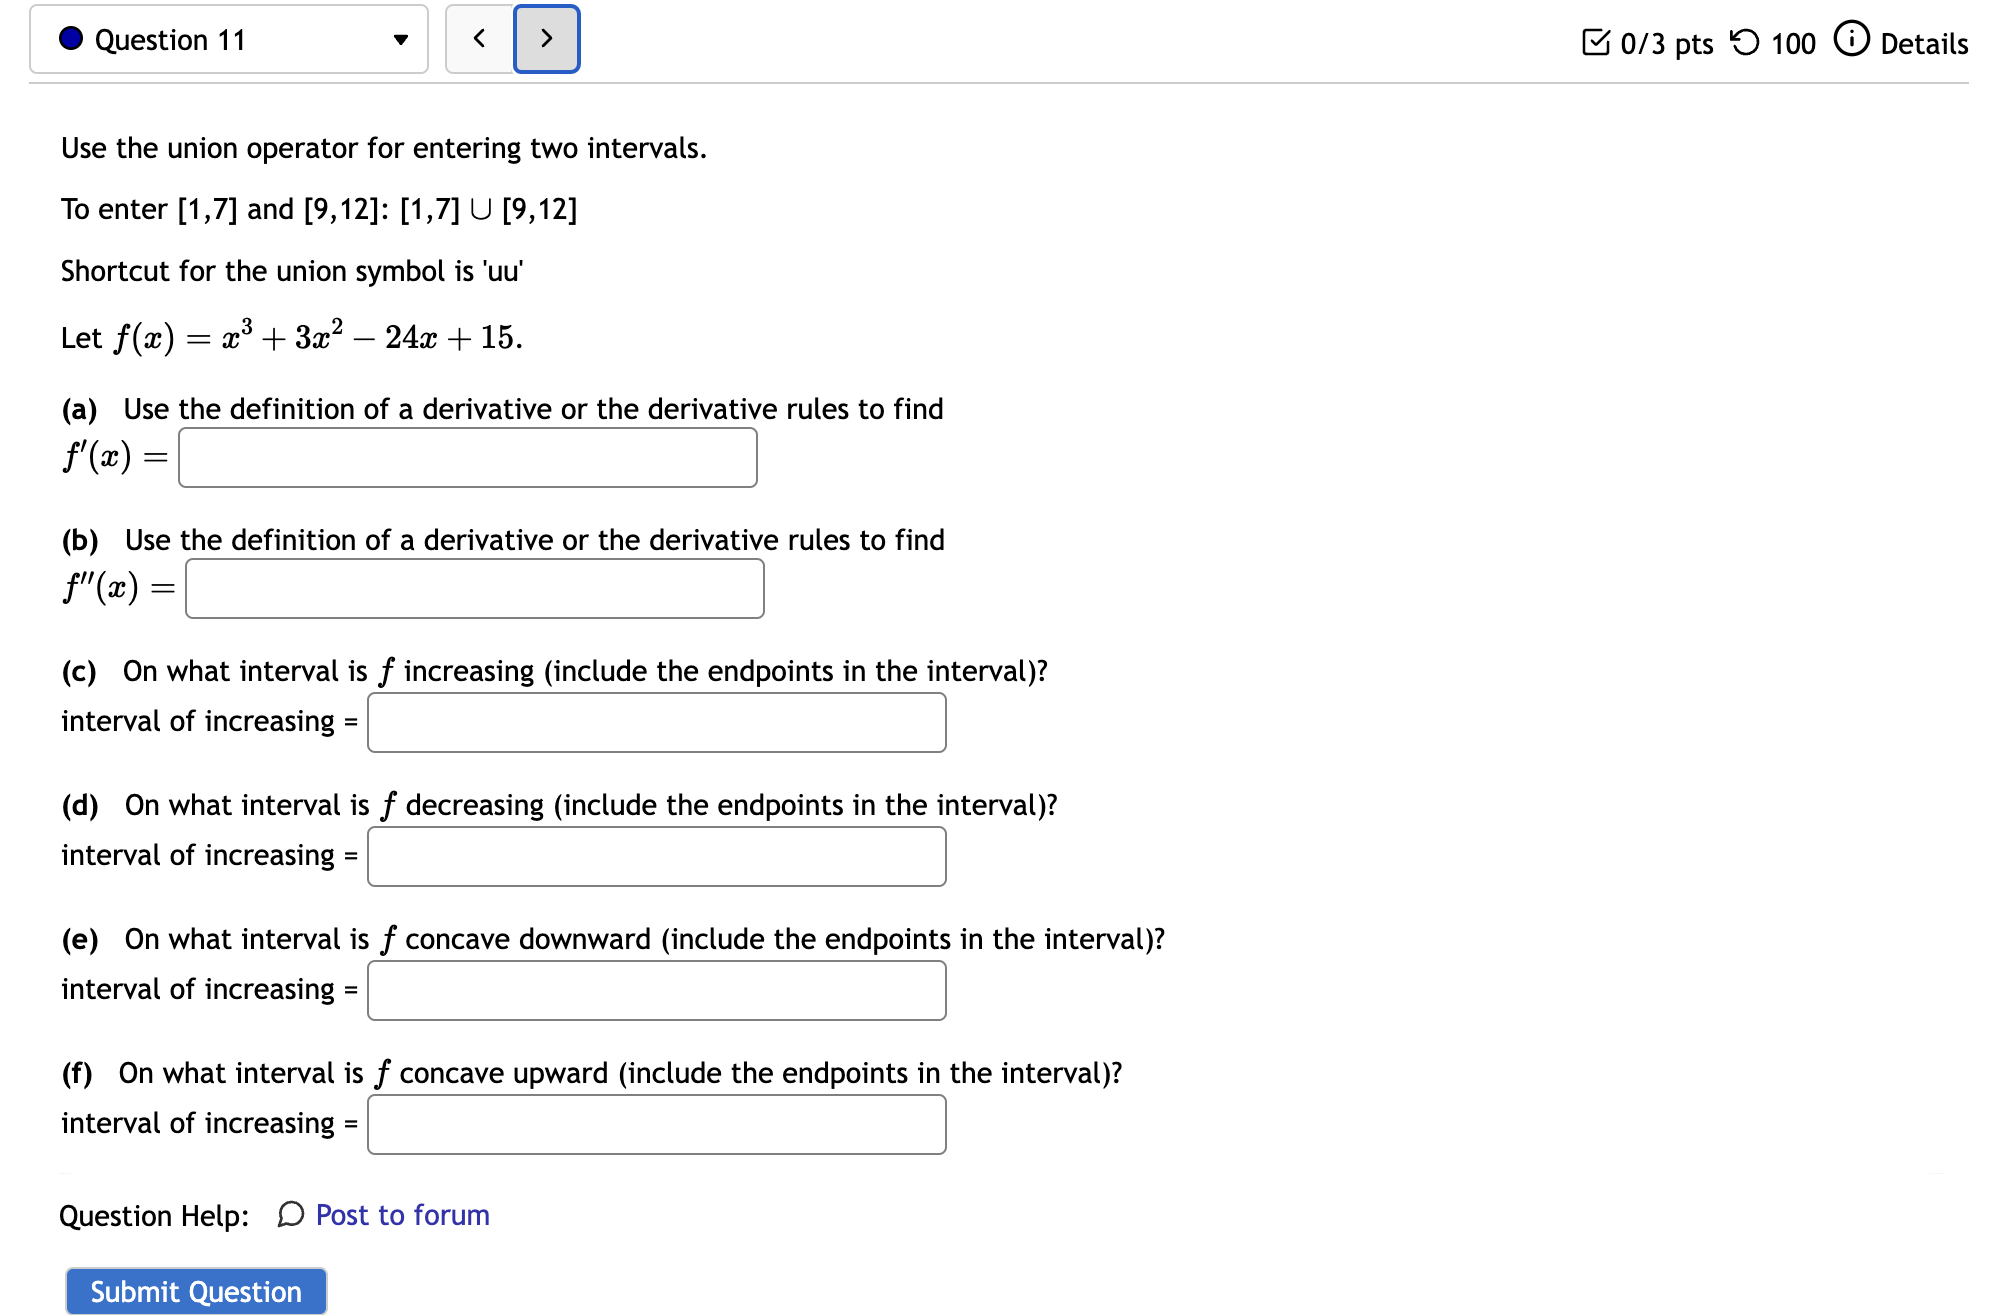
Task: Click the f''(x) answer box
Action: tap(473, 589)
